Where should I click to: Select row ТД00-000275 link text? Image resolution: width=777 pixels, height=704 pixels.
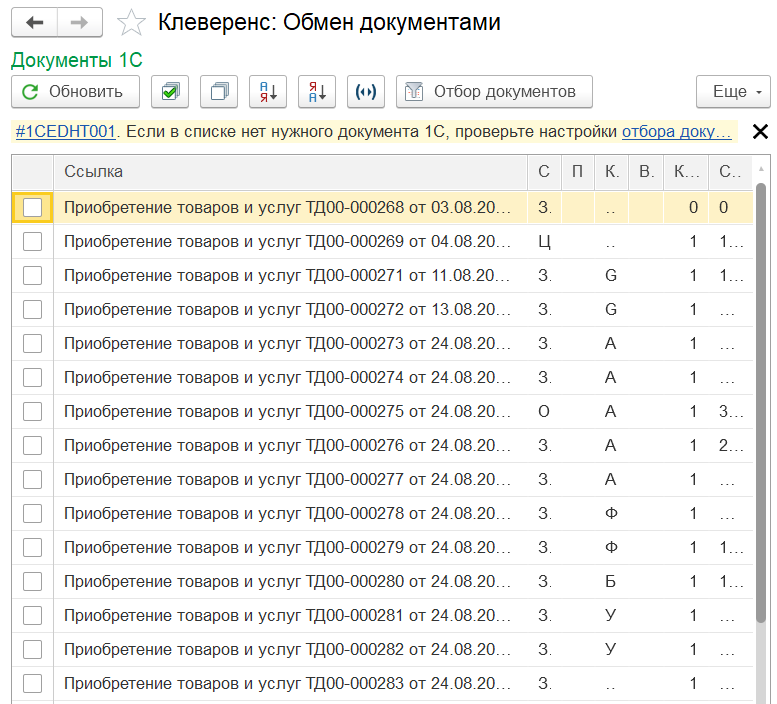point(287,412)
